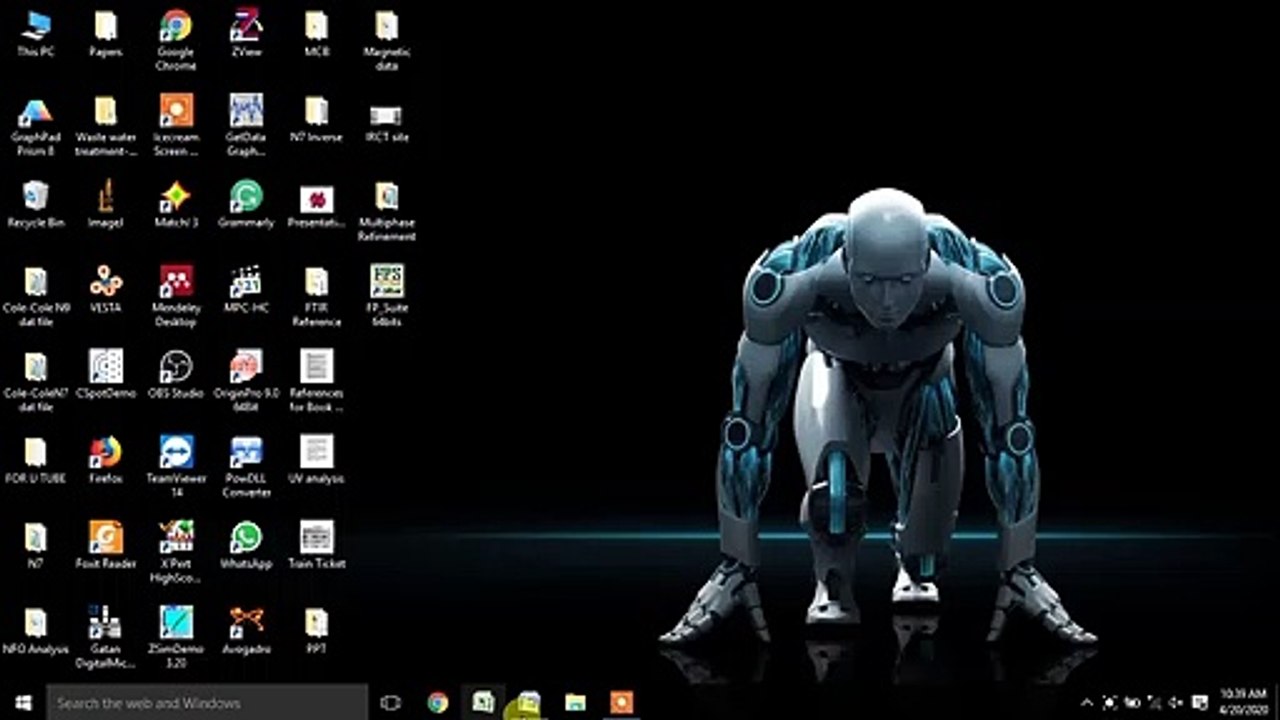Click the Match! 3 shortcut

tap(176, 205)
